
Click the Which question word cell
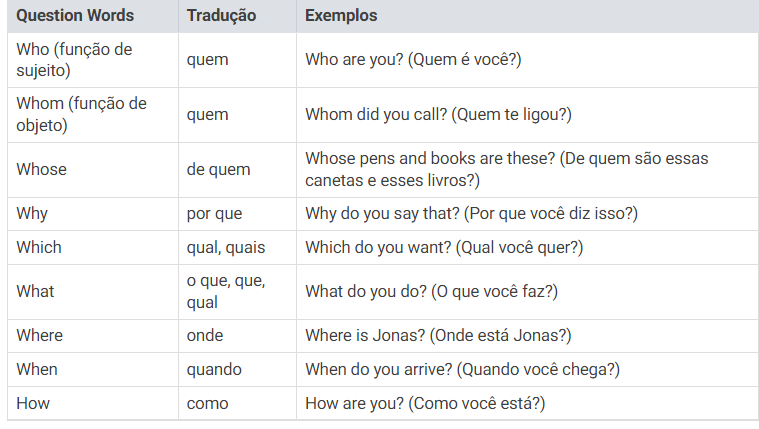[x=93, y=247]
